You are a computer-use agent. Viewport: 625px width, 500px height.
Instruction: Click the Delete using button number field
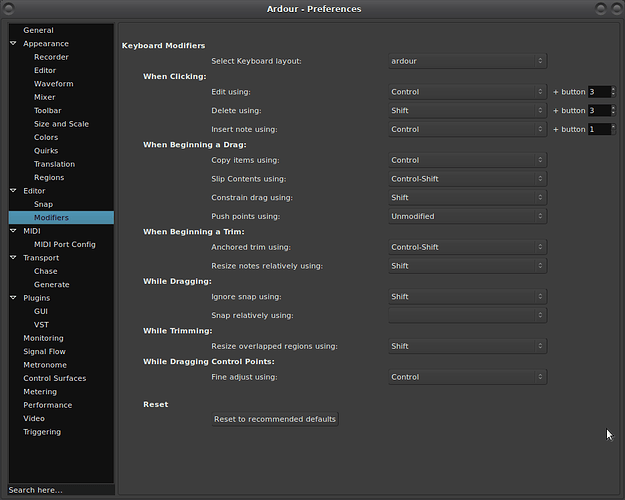[x=598, y=110]
